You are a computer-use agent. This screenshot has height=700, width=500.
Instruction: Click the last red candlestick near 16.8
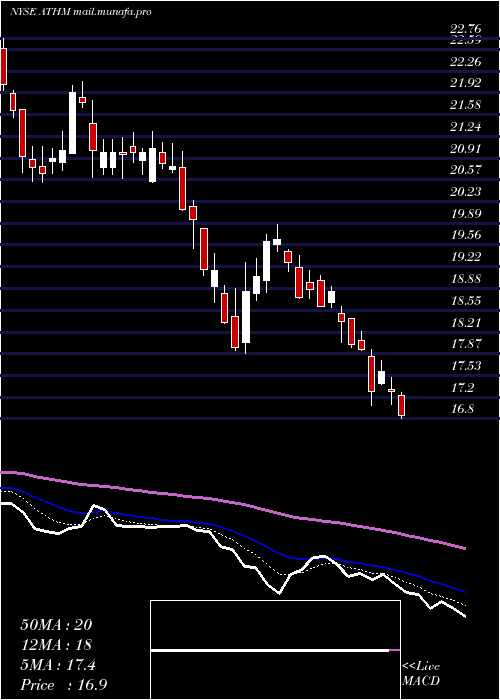click(401, 405)
